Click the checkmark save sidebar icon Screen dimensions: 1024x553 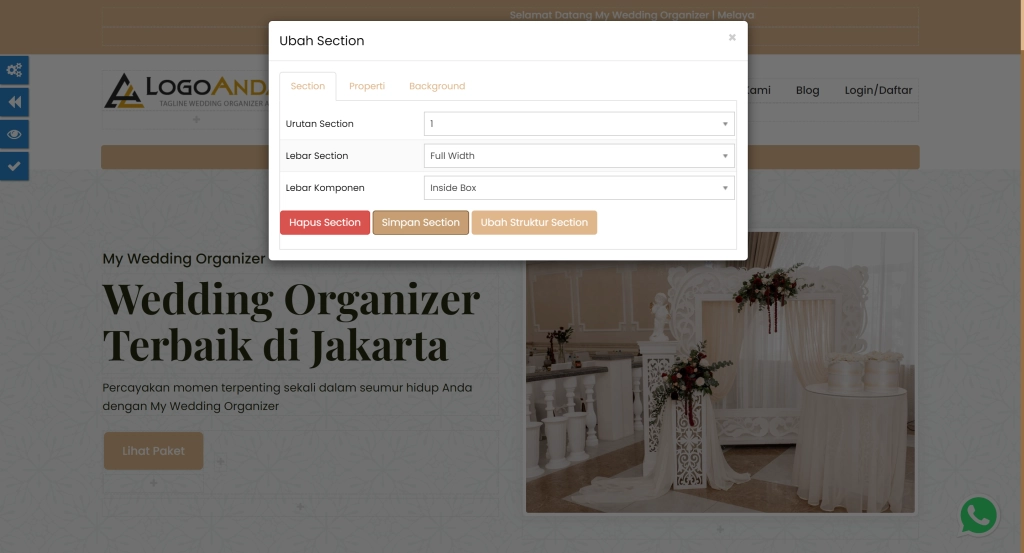(14, 166)
